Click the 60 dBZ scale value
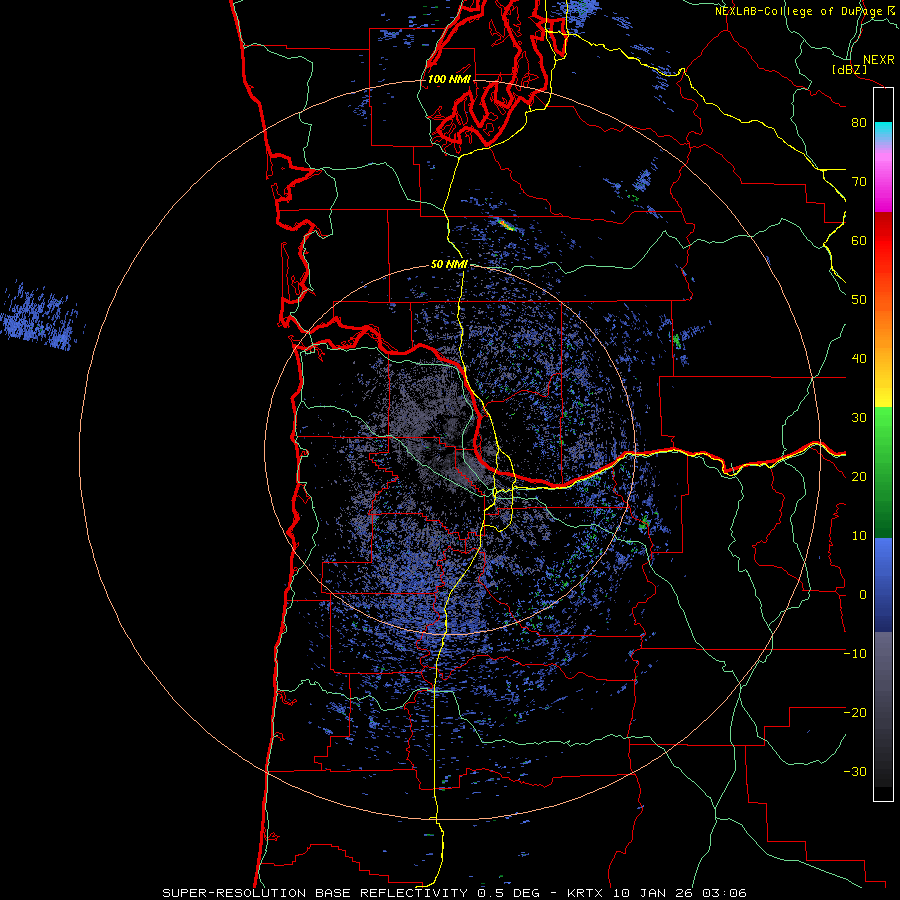The width and height of the screenshot is (900, 900). coord(859,240)
